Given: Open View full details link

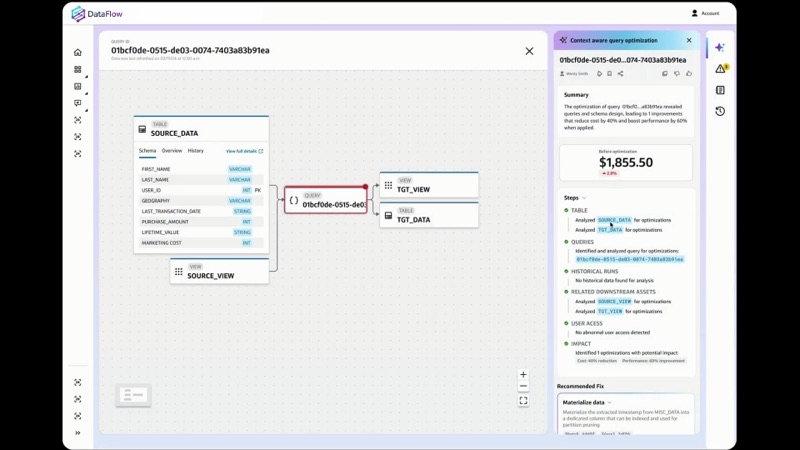Looking at the screenshot, I should (244, 151).
